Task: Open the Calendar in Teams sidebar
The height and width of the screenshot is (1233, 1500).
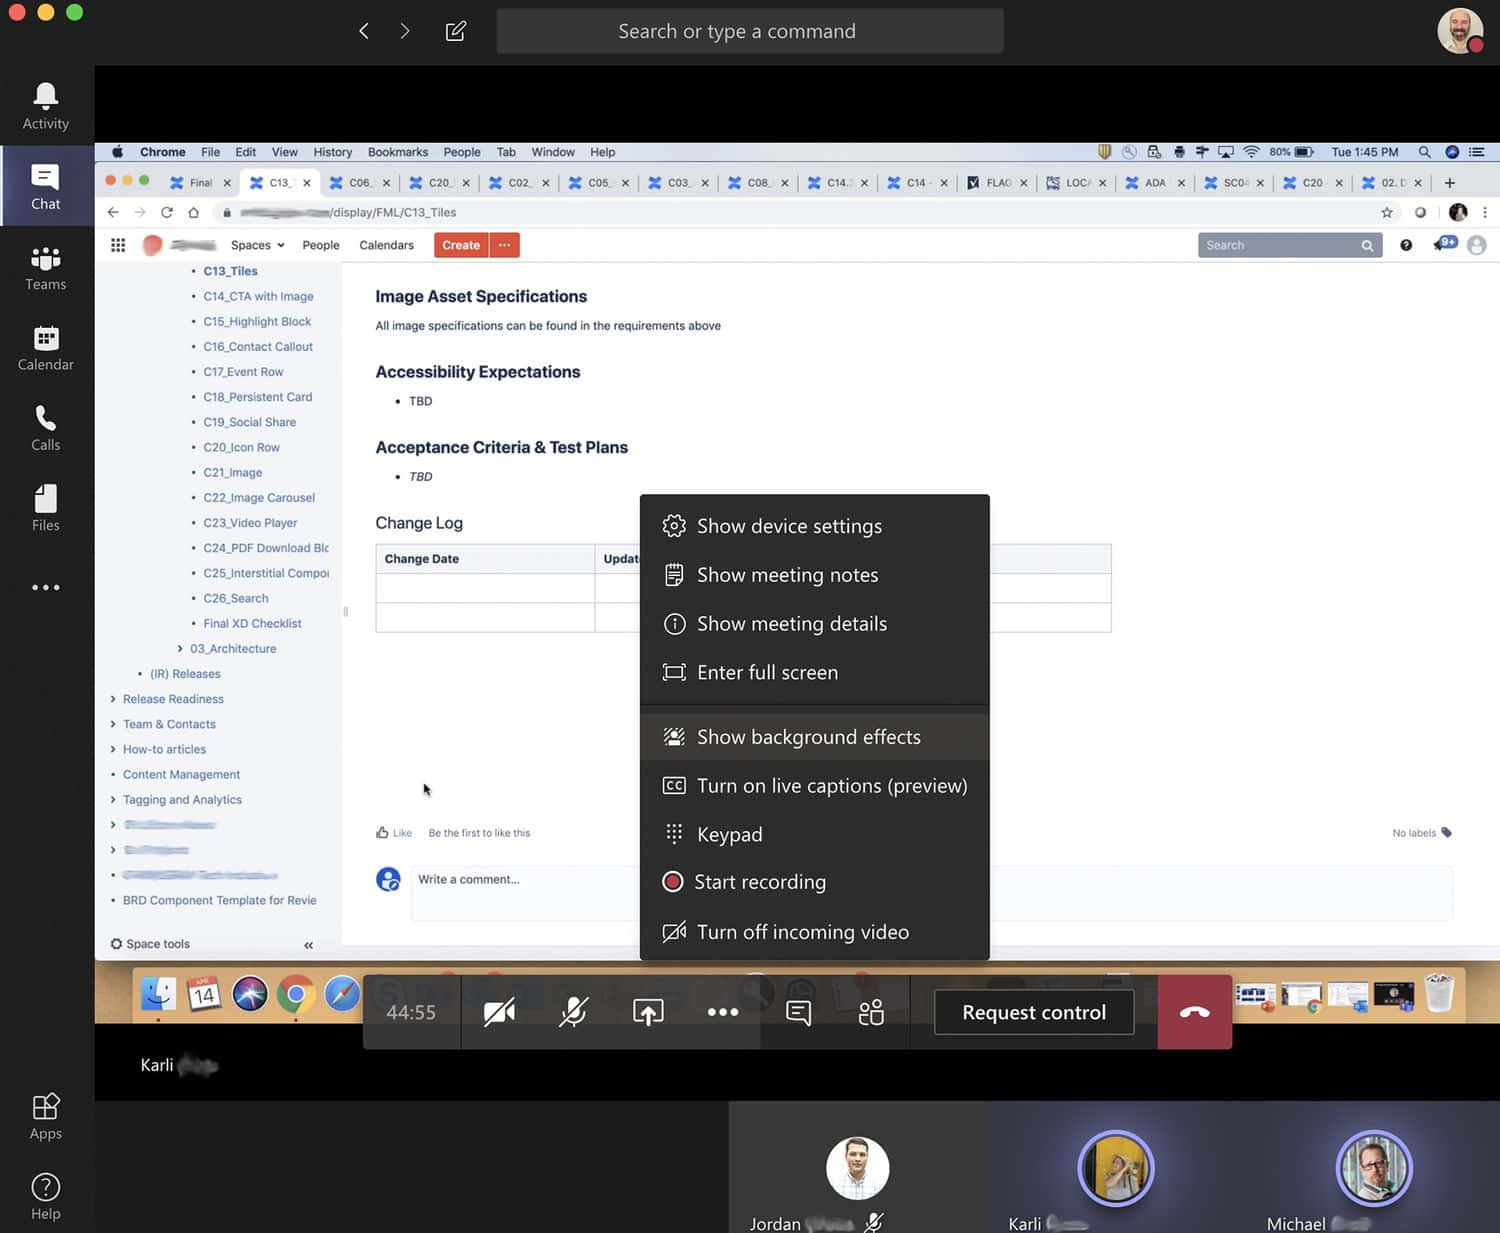Action: tap(46, 348)
